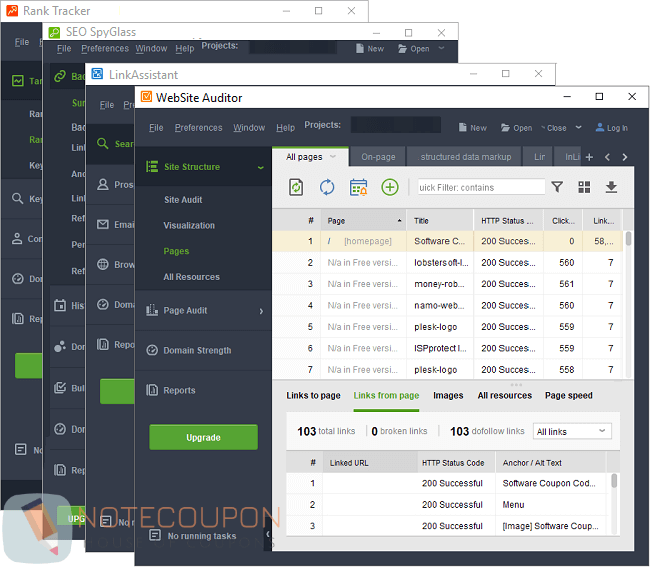The width and height of the screenshot is (650, 567).
Task: Click the filter funnel icon
Action: pyautogui.click(x=557, y=187)
